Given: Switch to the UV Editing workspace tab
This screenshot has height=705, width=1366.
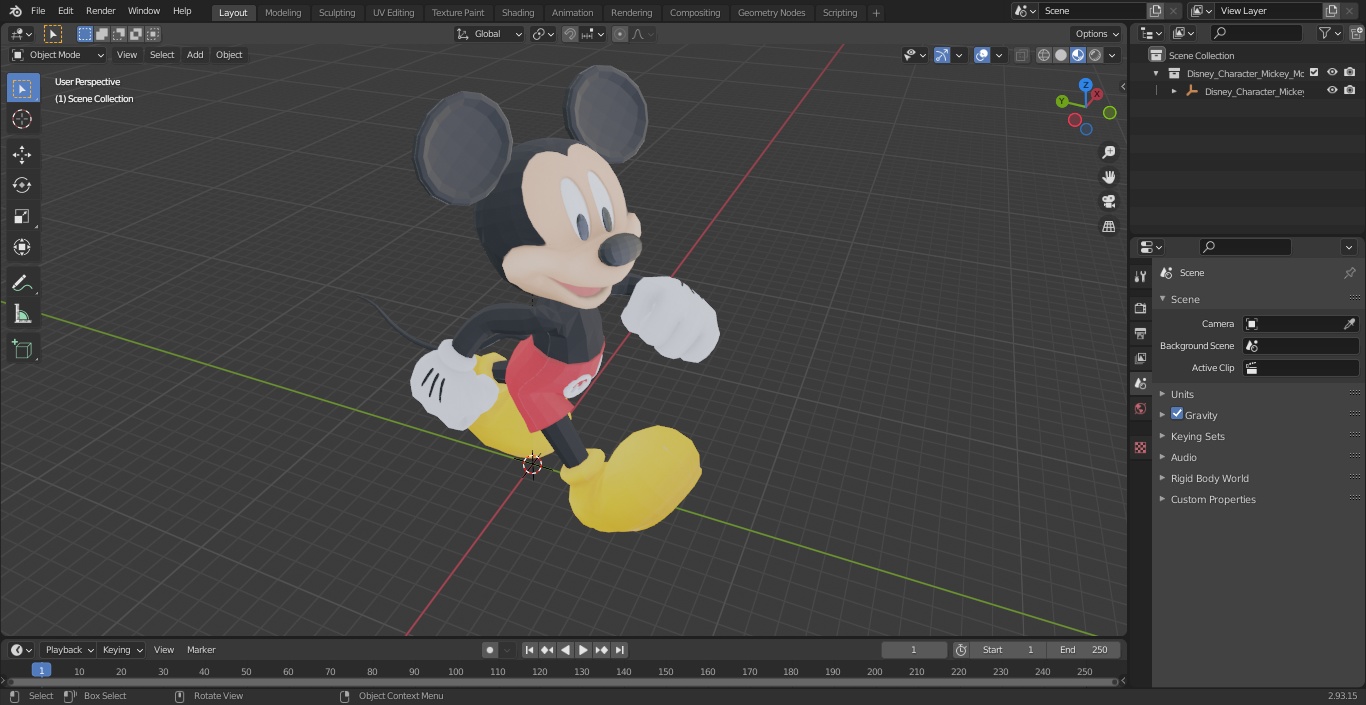Looking at the screenshot, I should tap(393, 13).
